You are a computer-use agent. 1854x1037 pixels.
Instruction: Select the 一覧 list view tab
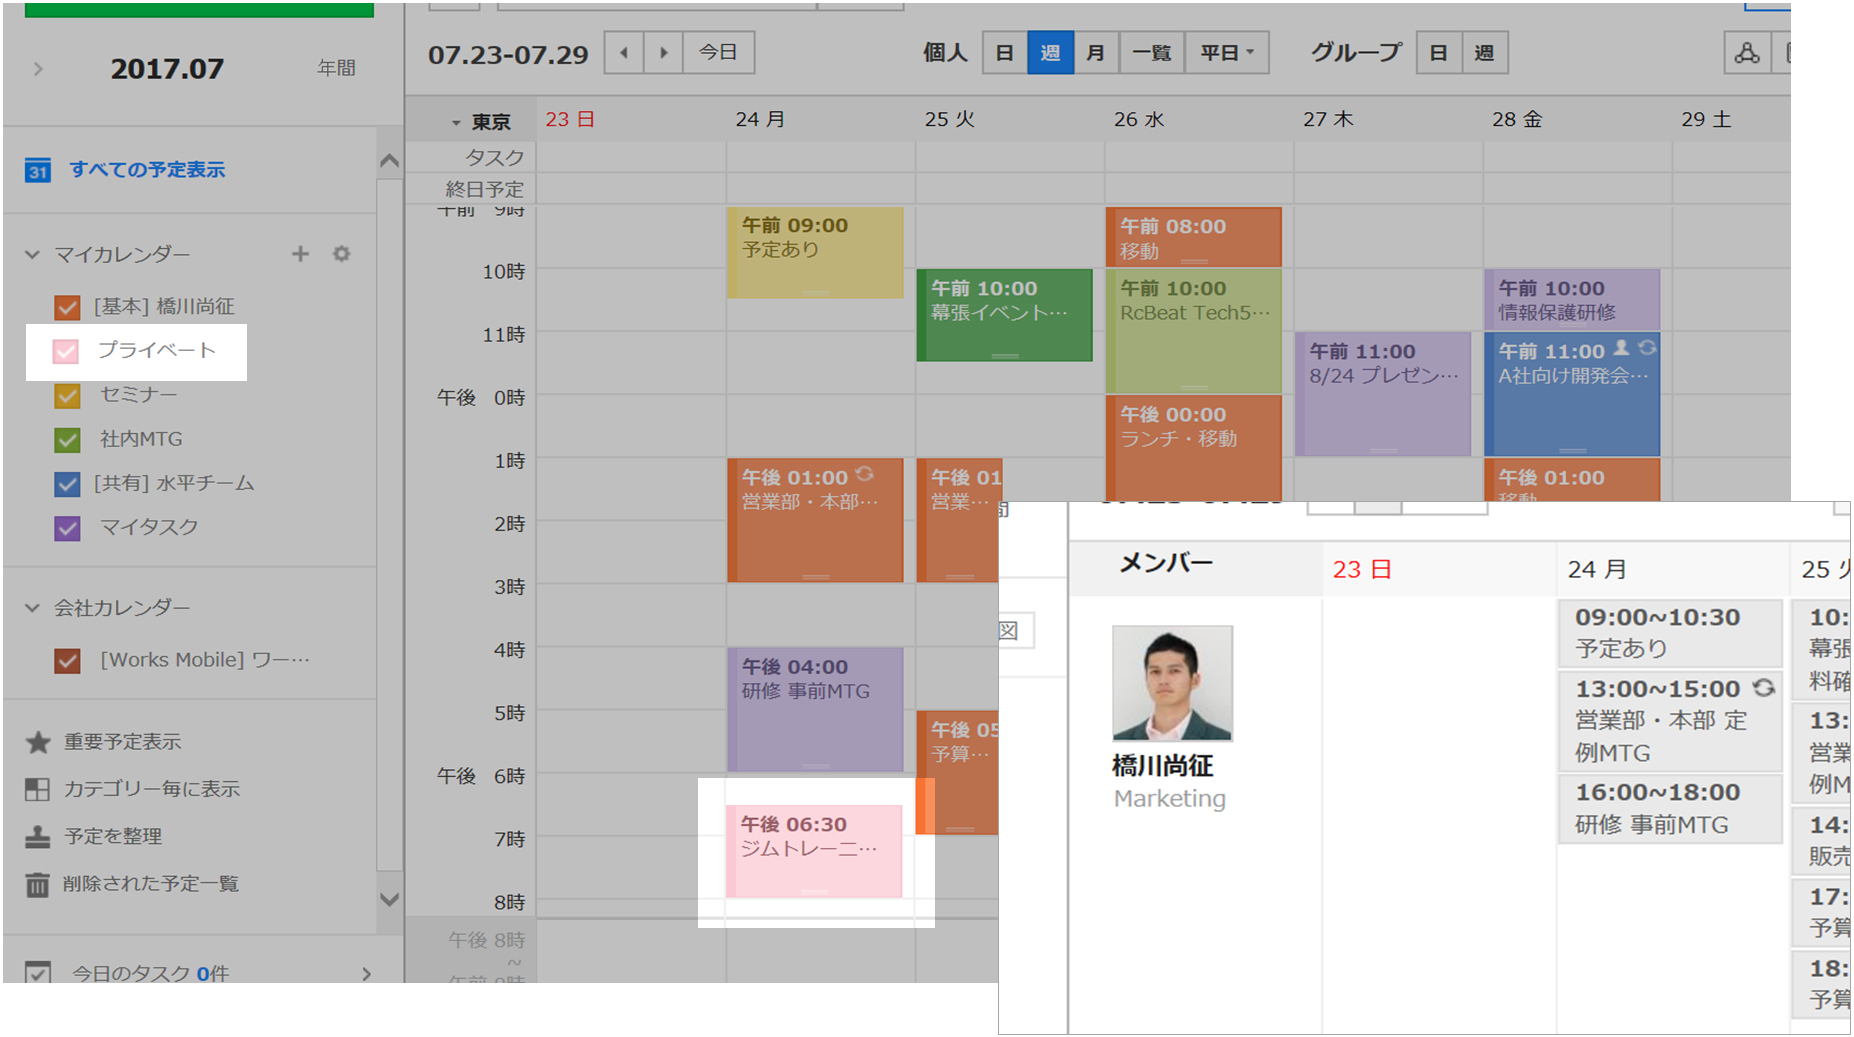click(1151, 53)
